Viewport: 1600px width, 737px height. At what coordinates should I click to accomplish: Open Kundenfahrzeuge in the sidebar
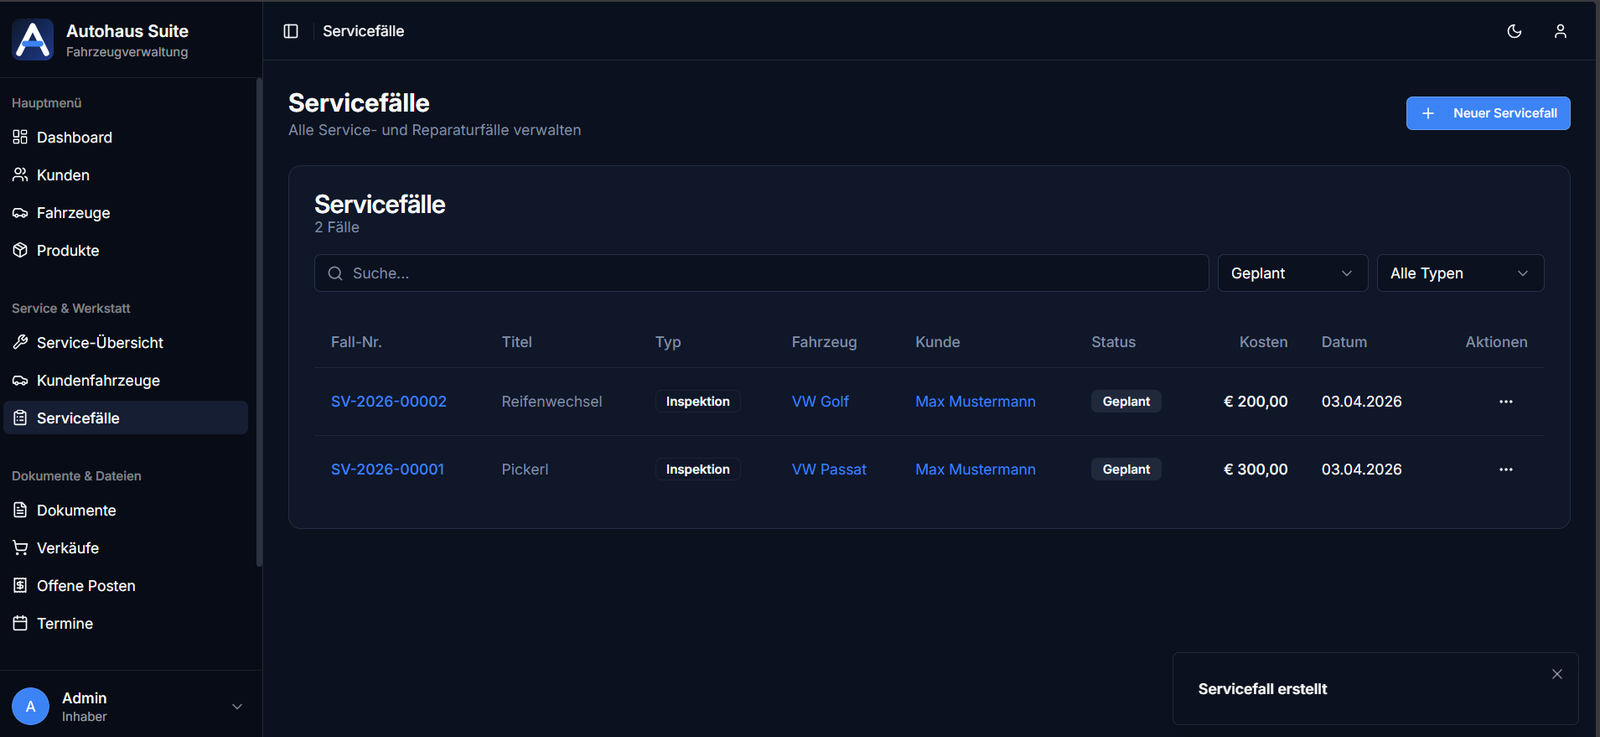98,380
